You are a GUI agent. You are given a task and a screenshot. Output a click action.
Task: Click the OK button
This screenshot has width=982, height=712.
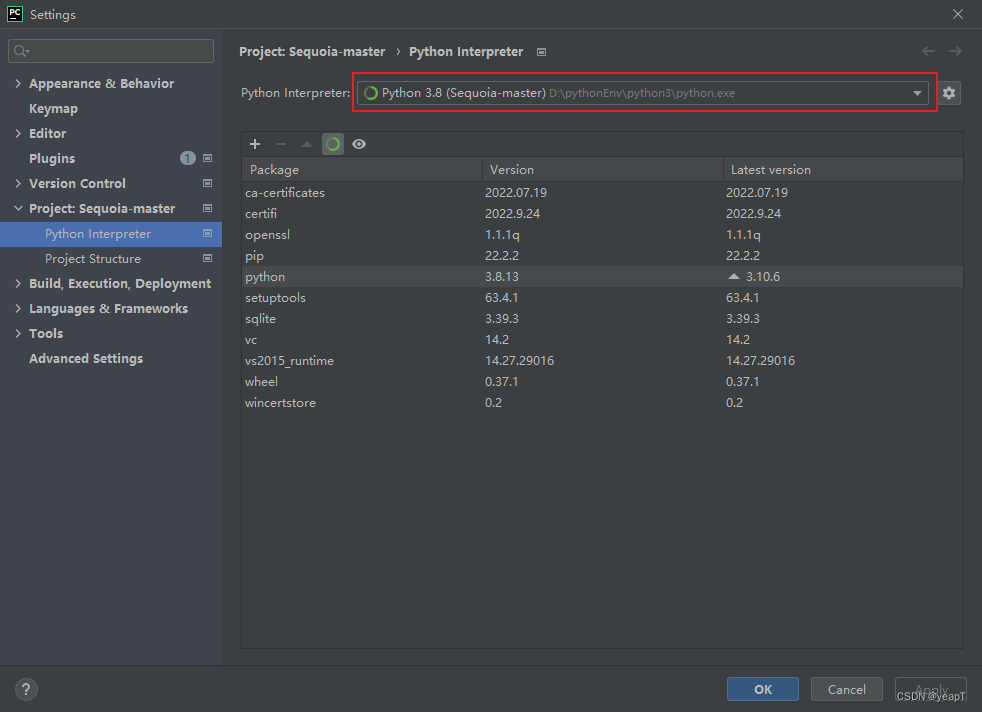point(763,689)
